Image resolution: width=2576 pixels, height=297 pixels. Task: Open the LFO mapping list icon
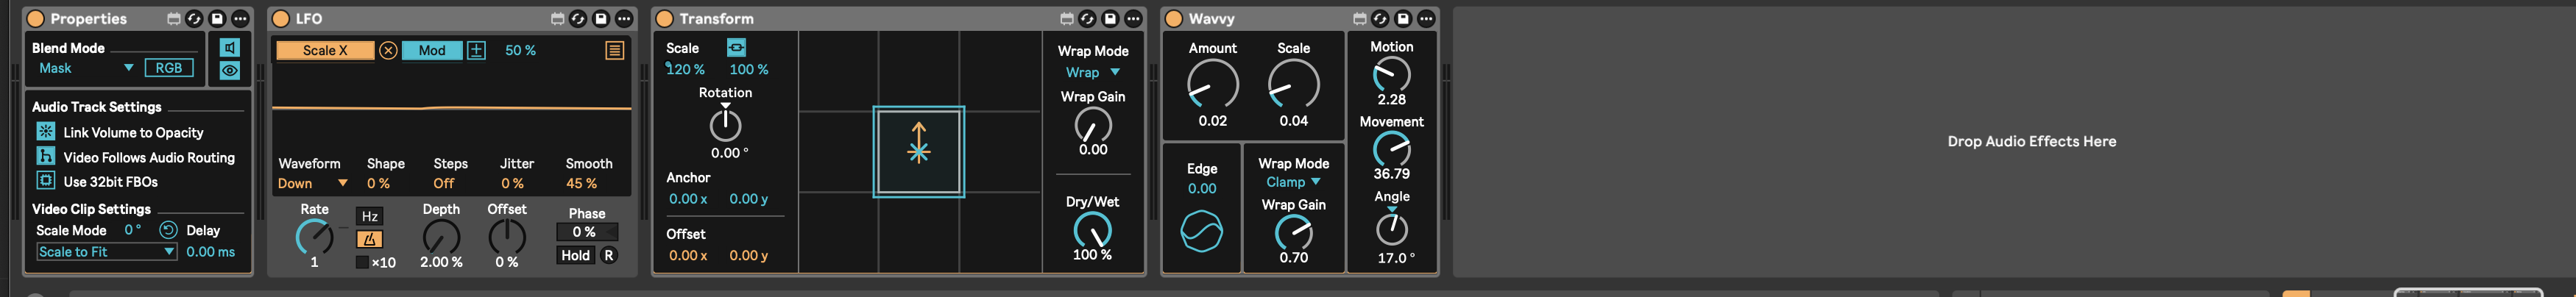pos(615,50)
